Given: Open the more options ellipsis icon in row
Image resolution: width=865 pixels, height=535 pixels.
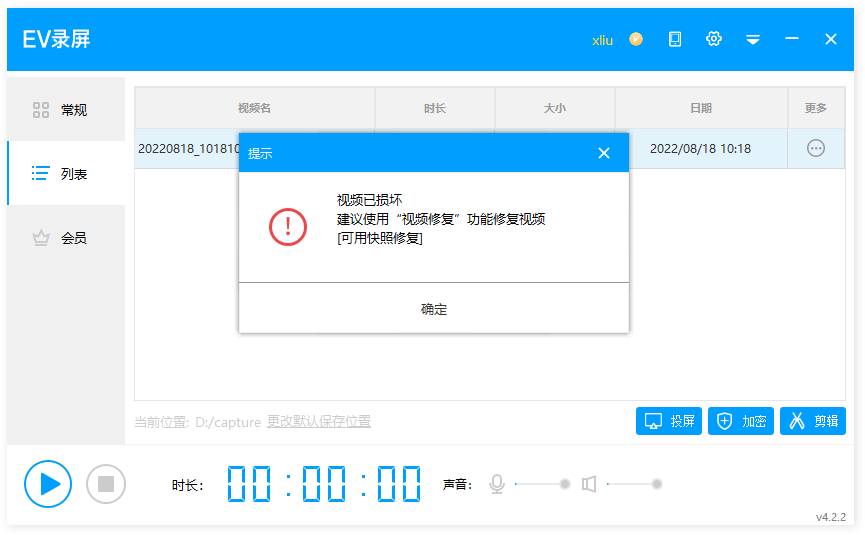Looking at the screenshot, I should tap(816, 148).
